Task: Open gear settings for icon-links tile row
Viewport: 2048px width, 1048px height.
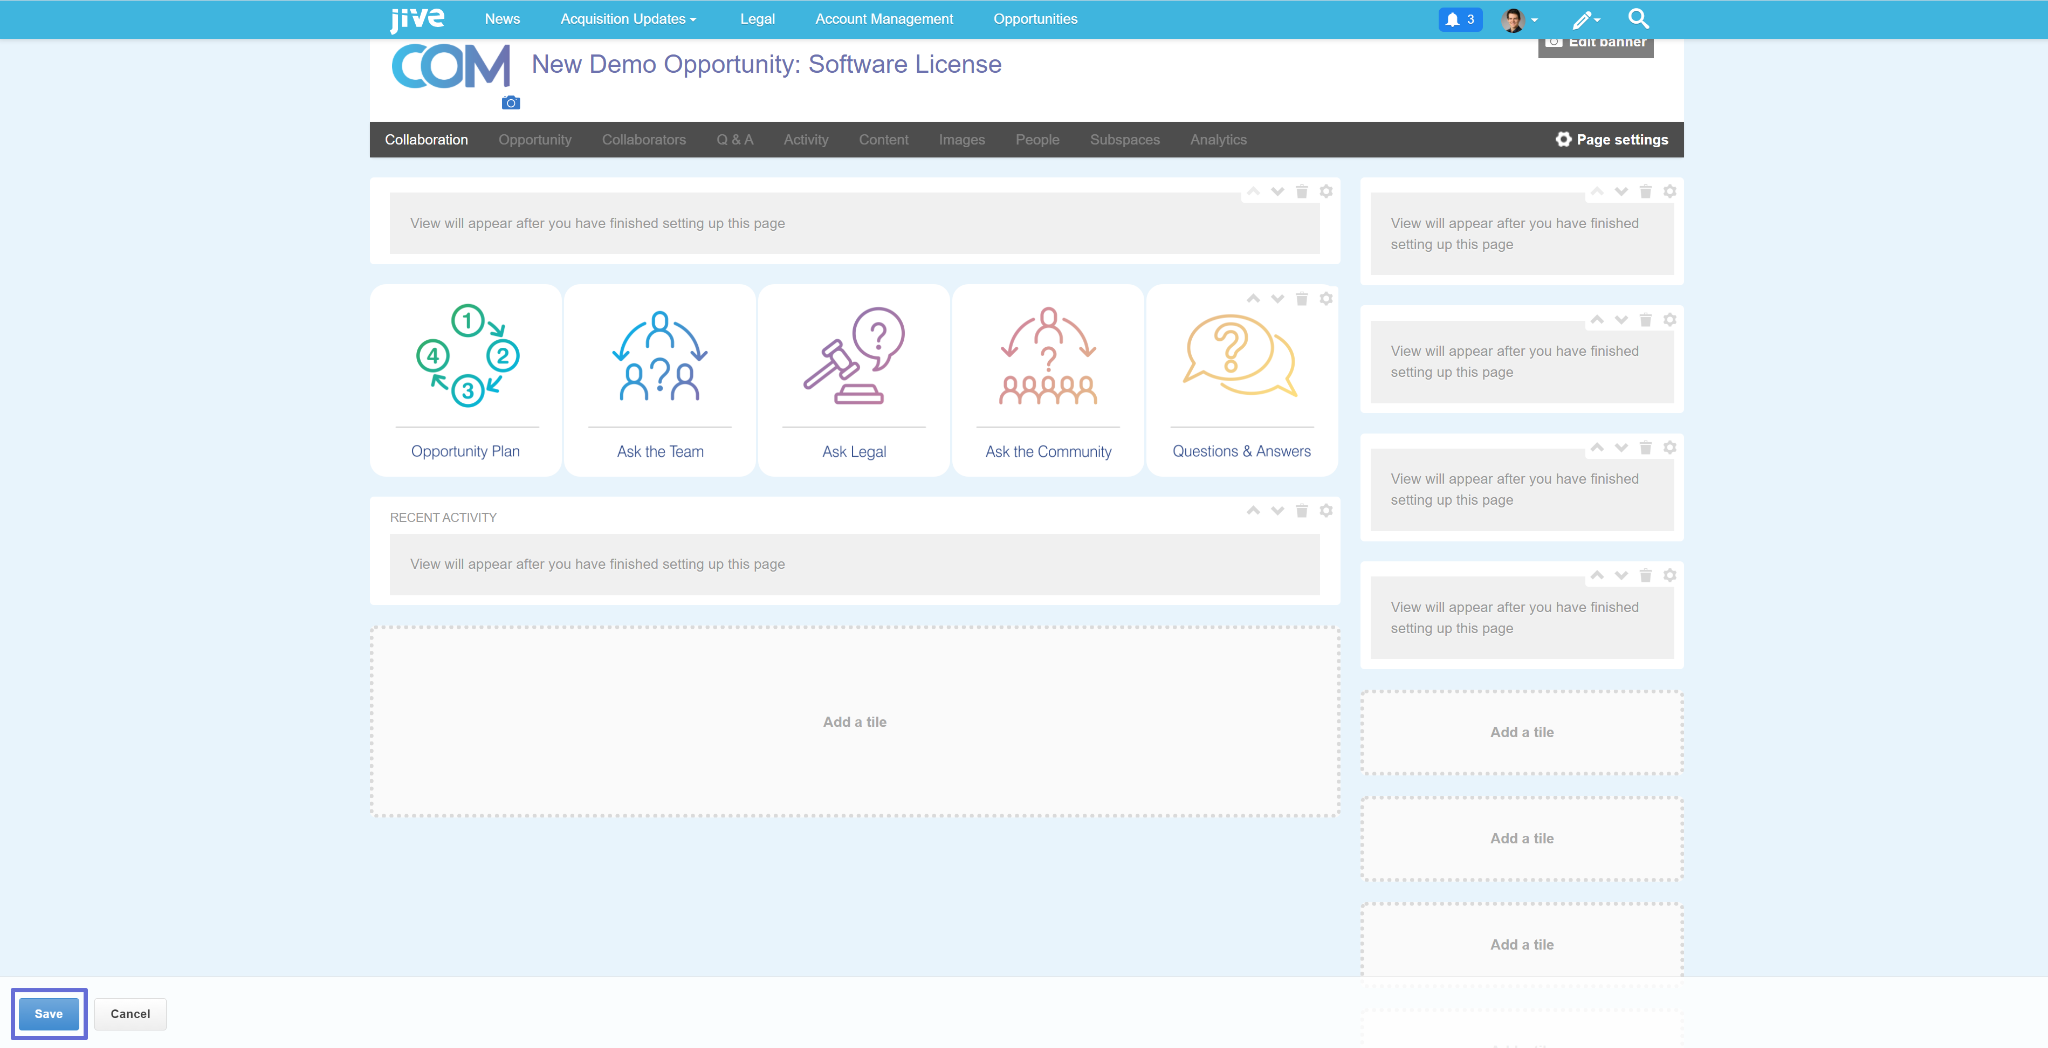Action: click(1326, 299)
